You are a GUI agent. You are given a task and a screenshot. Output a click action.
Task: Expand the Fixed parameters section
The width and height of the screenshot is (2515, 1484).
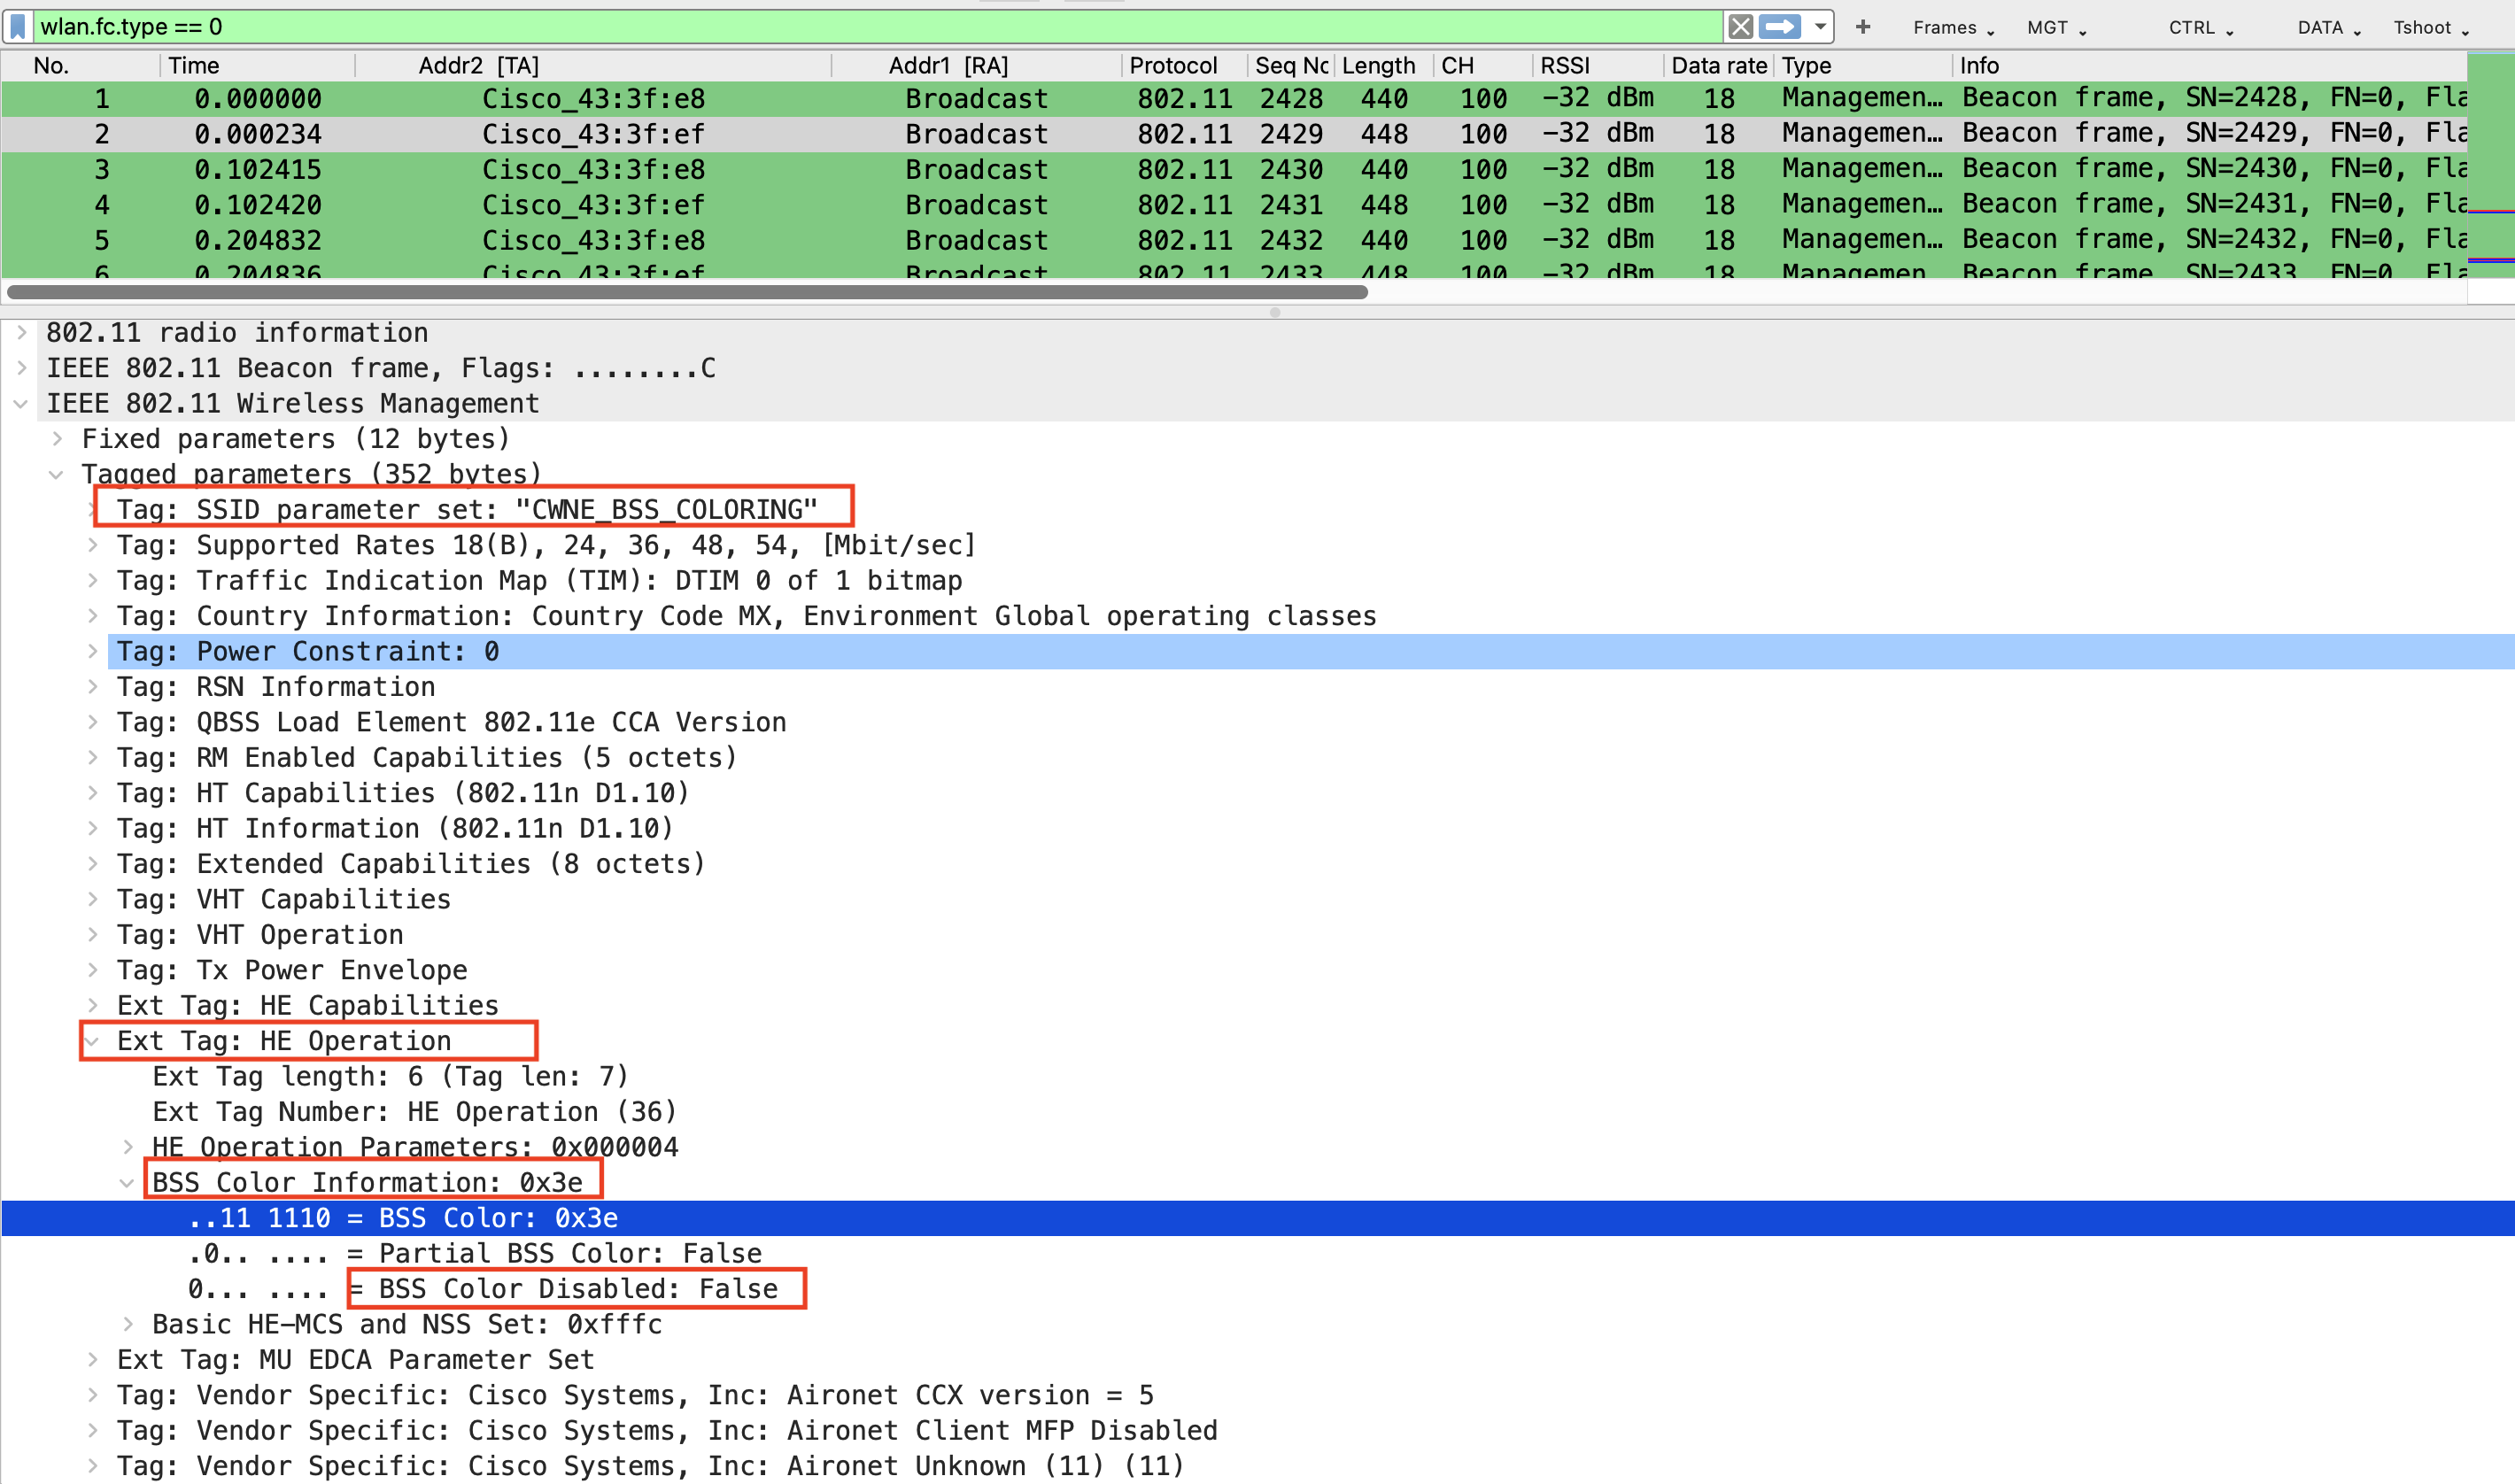56,438
